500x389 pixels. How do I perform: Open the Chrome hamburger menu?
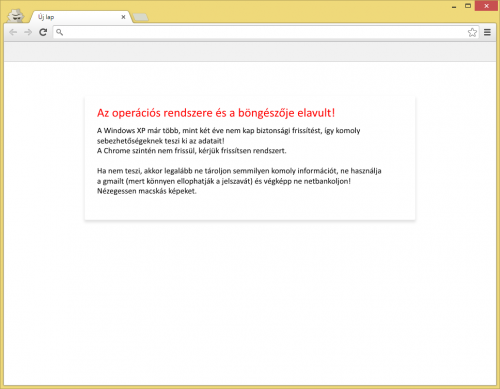click(487, 32)
